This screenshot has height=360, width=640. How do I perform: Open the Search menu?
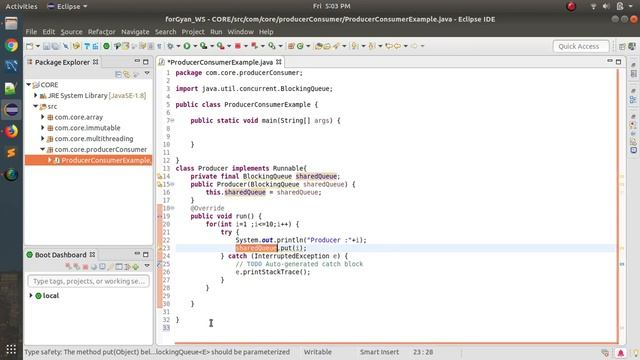(x=165, y=31)
